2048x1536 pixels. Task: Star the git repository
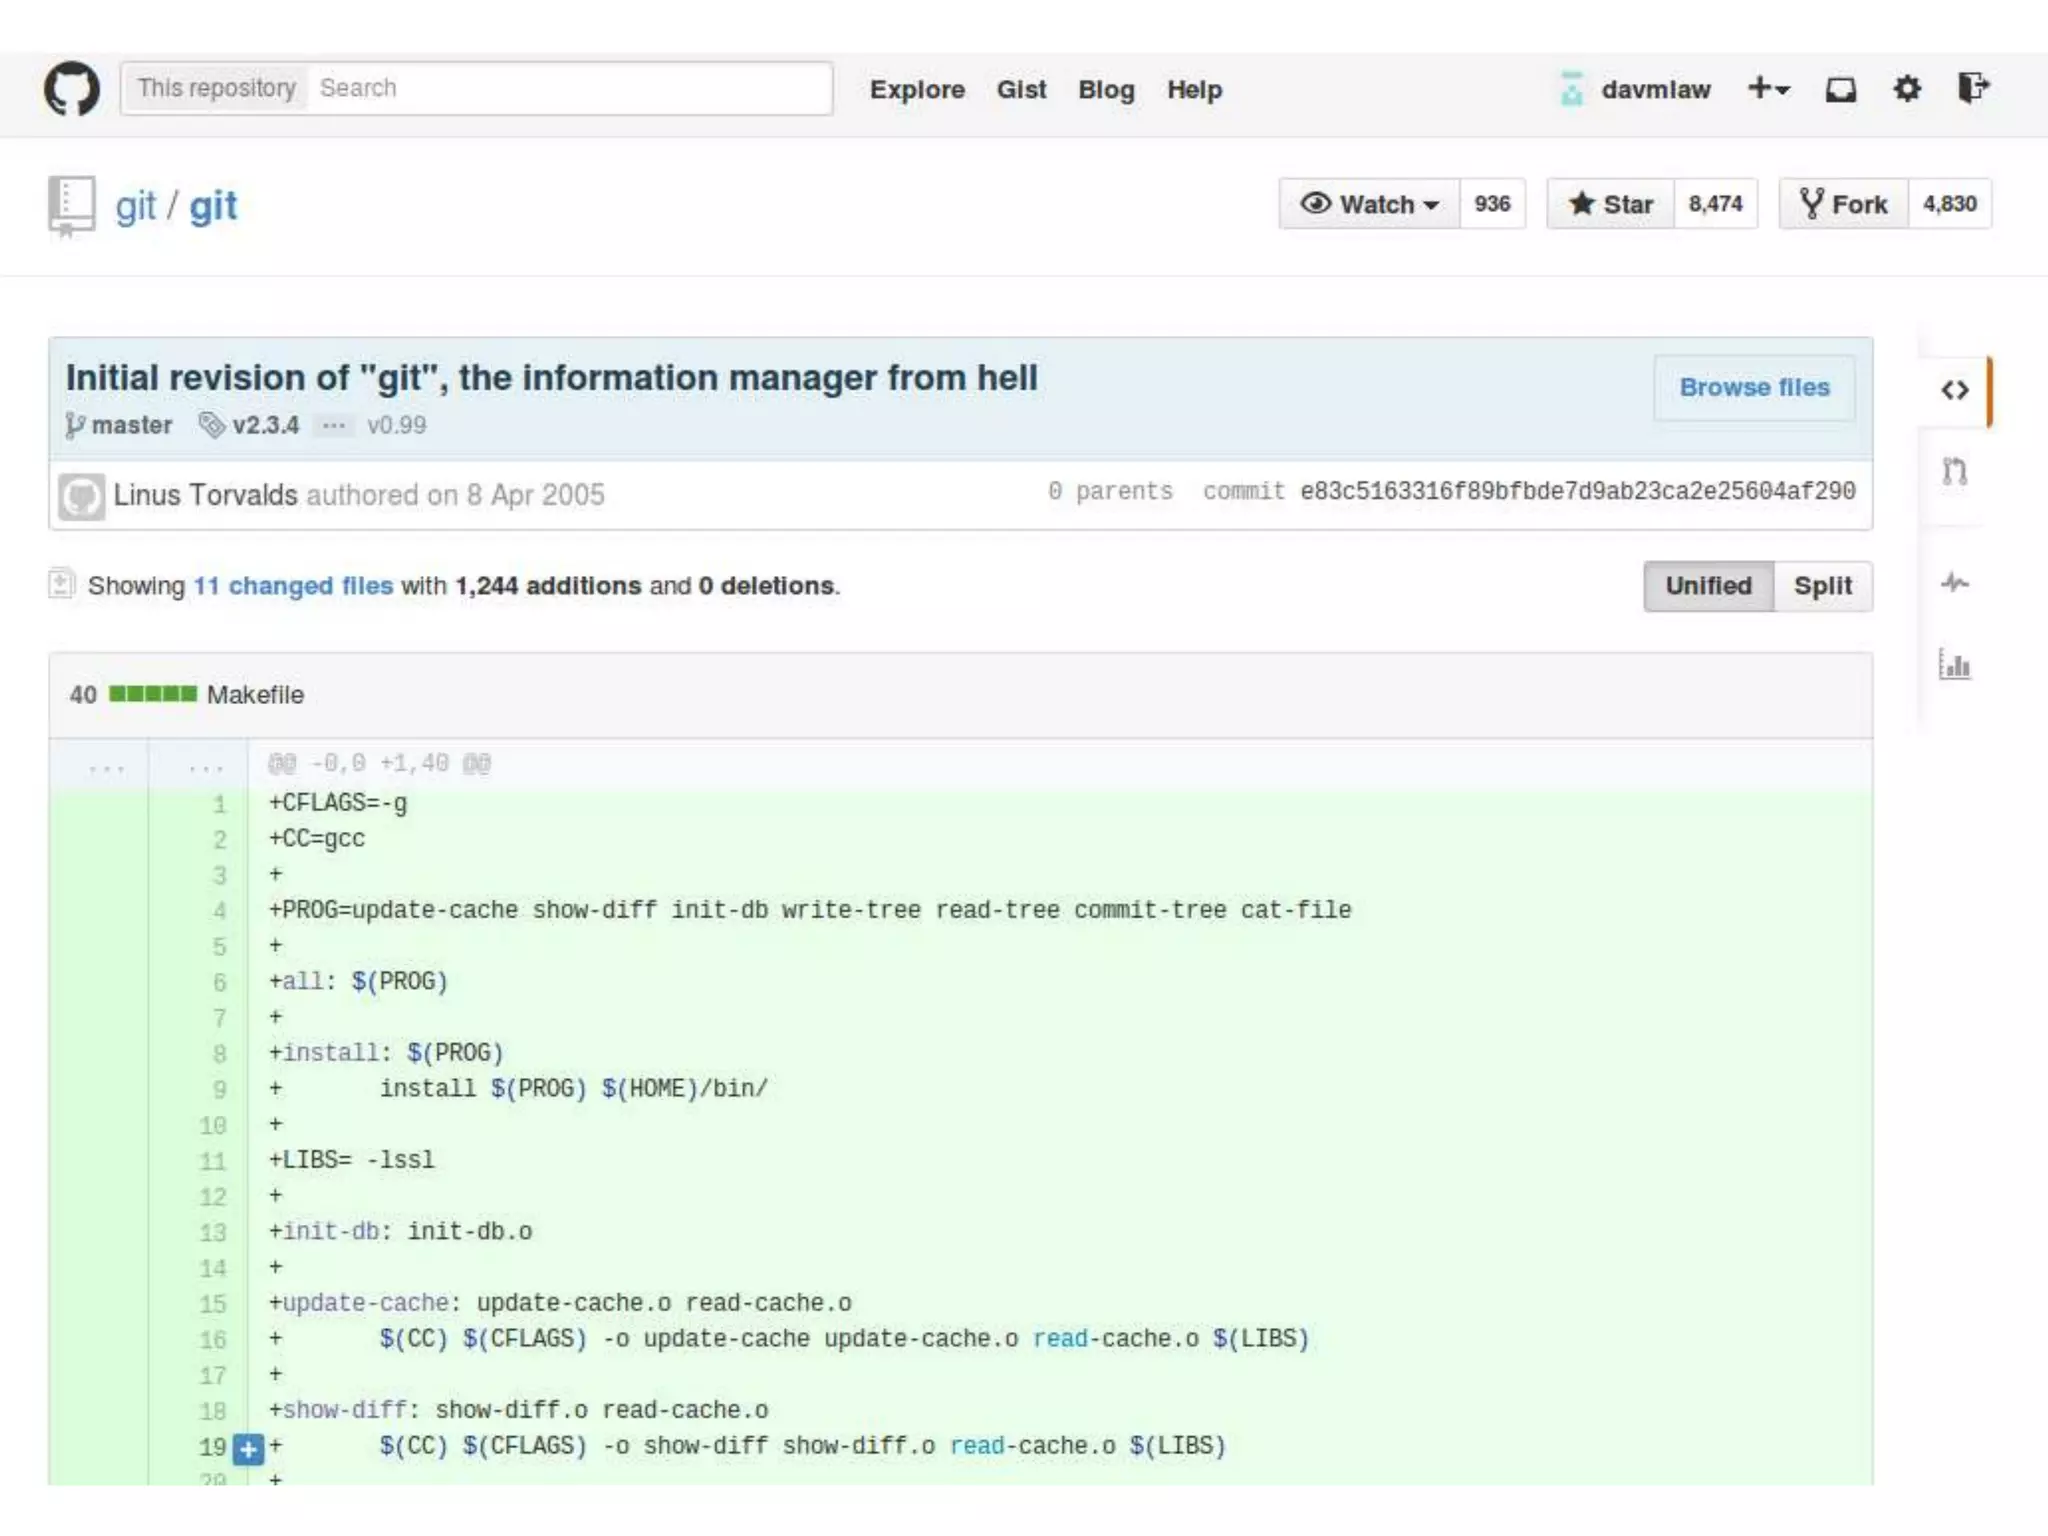click(x=1611, y=204)
